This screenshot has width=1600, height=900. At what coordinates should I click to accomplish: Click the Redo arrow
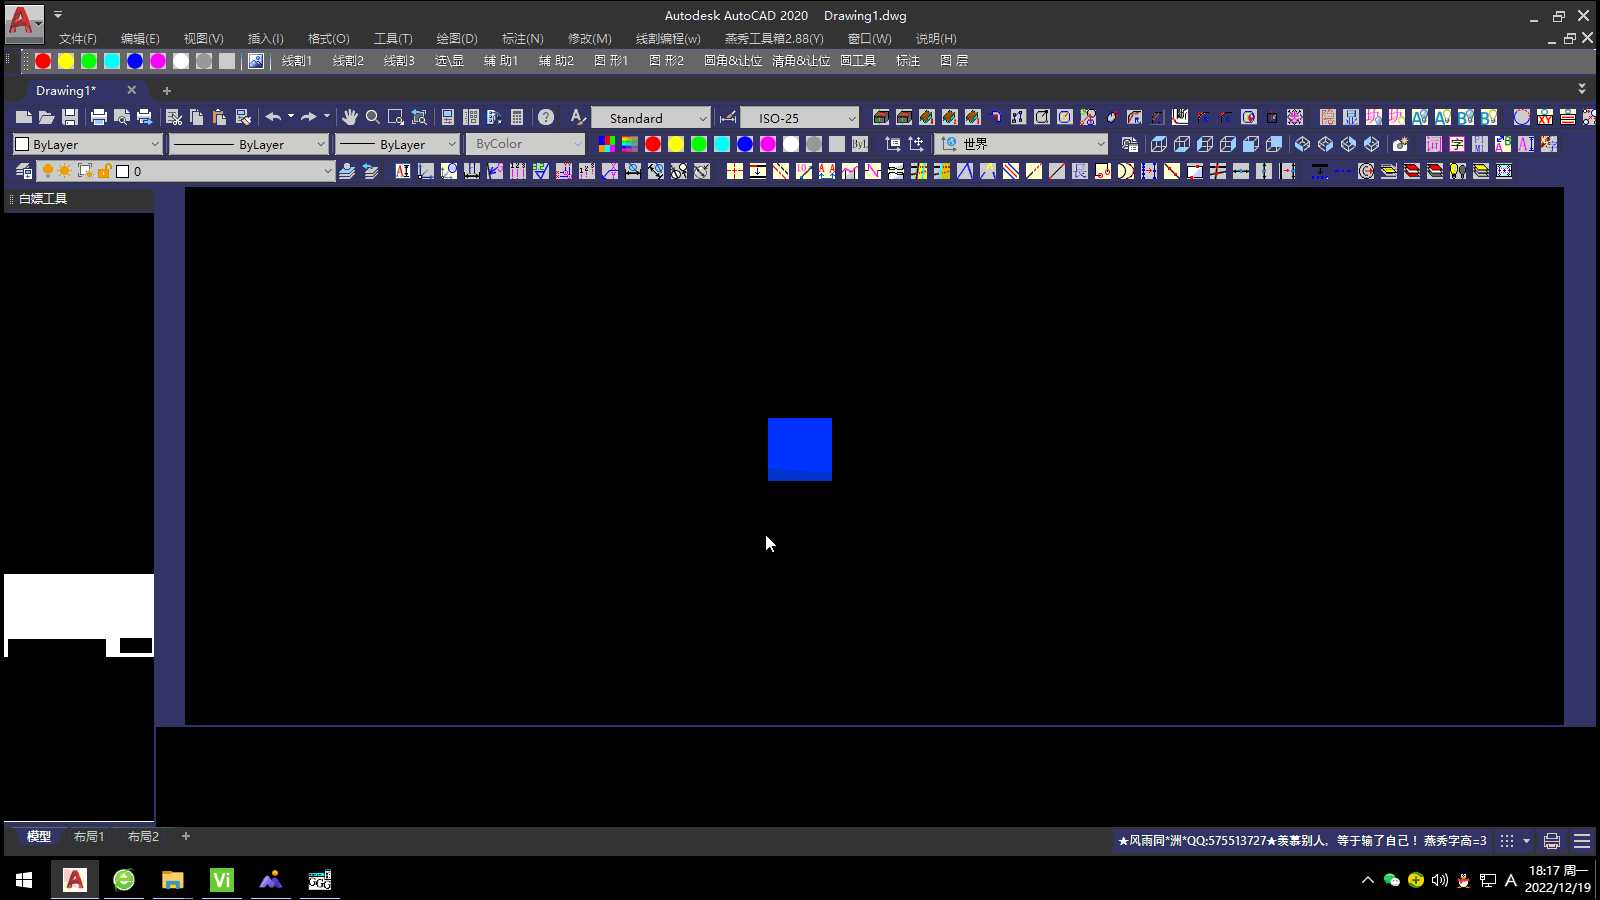(x=309, y=117)
